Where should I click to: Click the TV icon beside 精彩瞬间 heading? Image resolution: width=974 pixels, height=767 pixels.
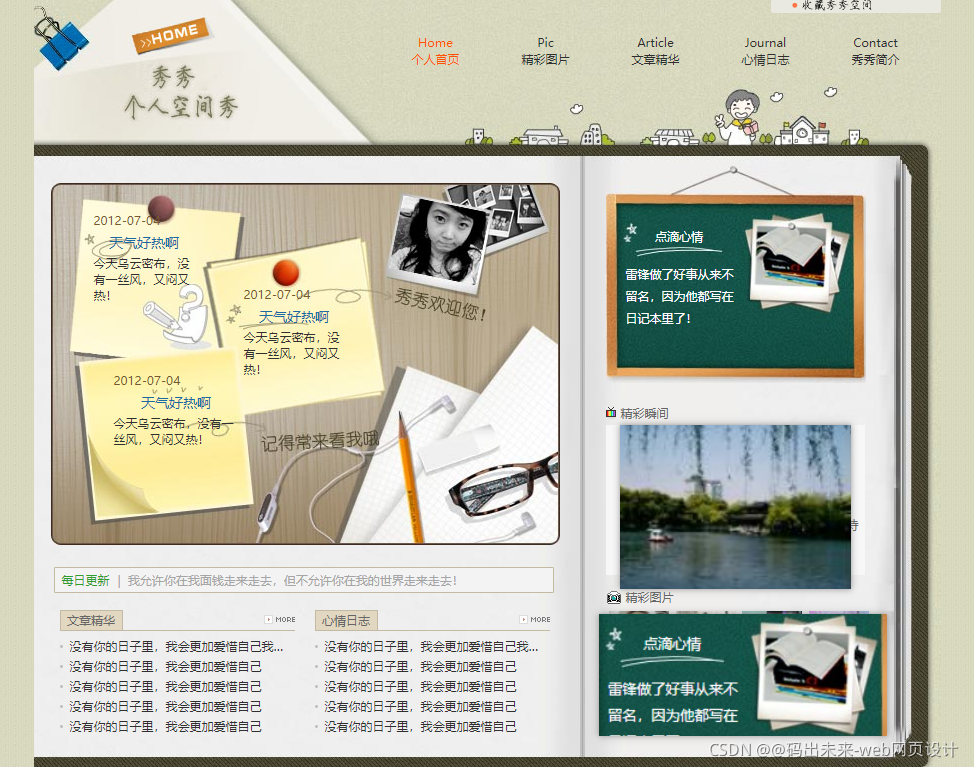613,412
